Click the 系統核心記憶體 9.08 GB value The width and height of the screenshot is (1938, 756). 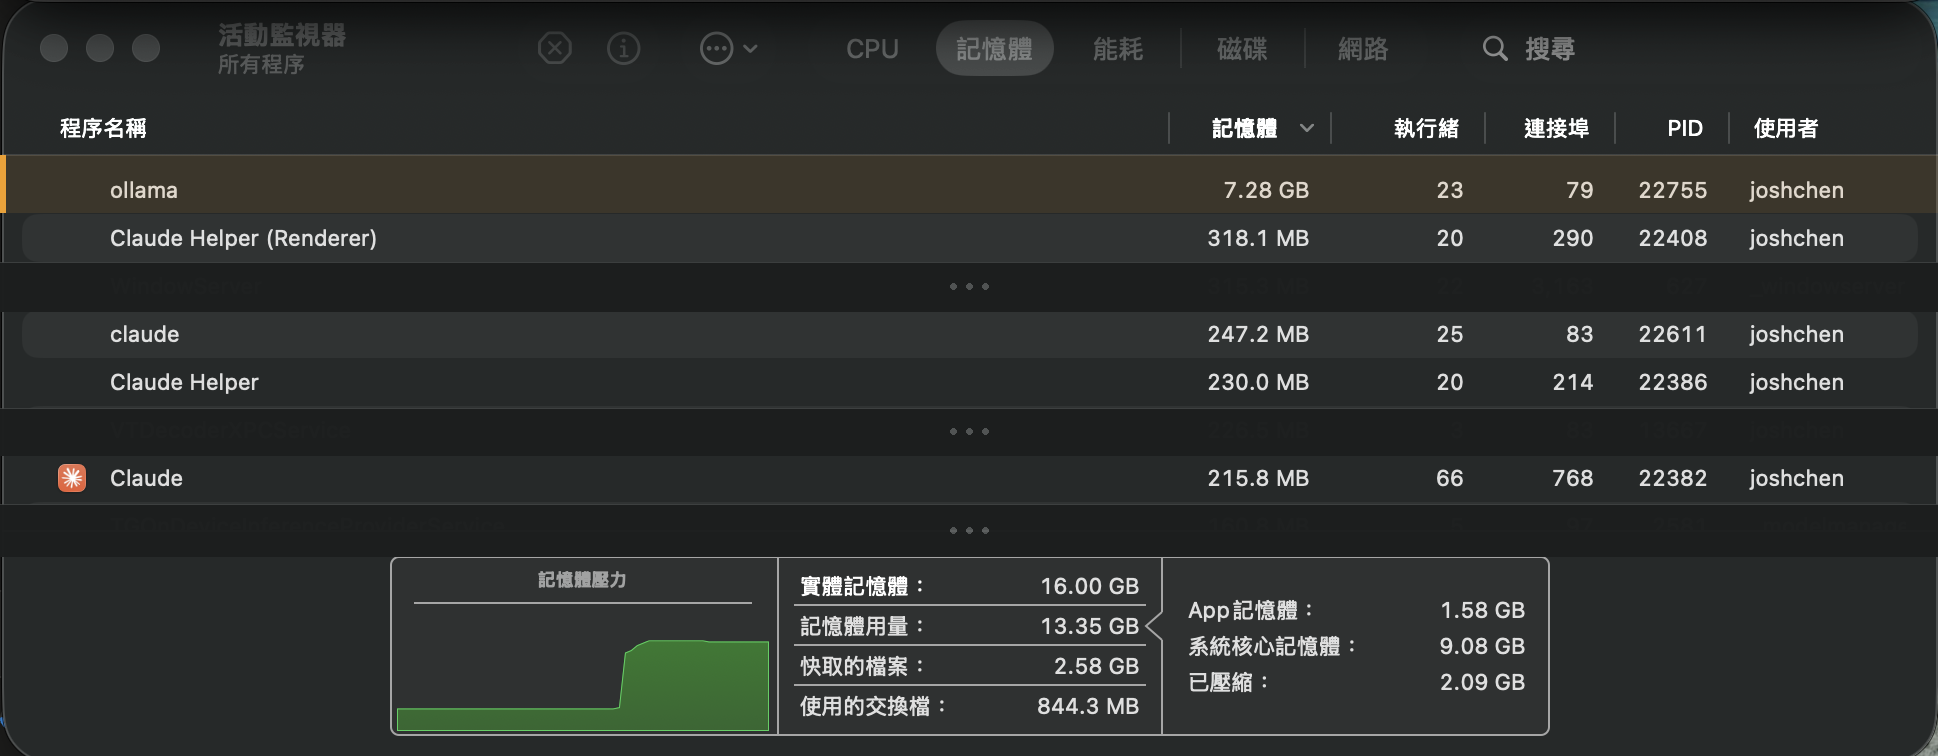click(1482, 646)
